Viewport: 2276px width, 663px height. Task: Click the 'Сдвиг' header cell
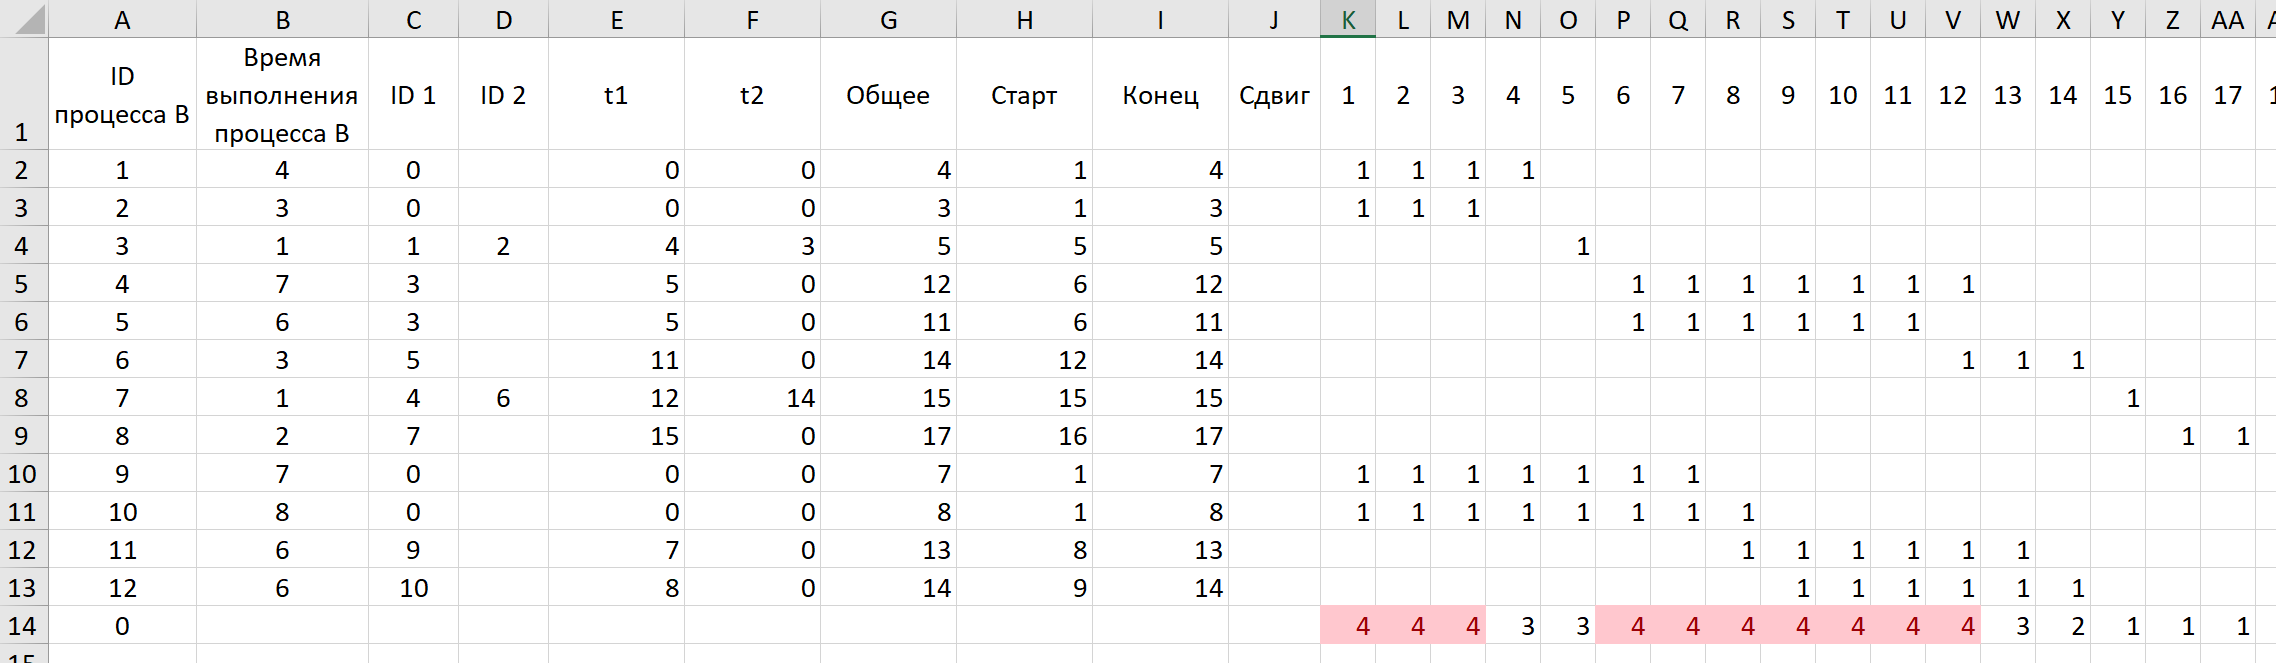[1274, 95]
